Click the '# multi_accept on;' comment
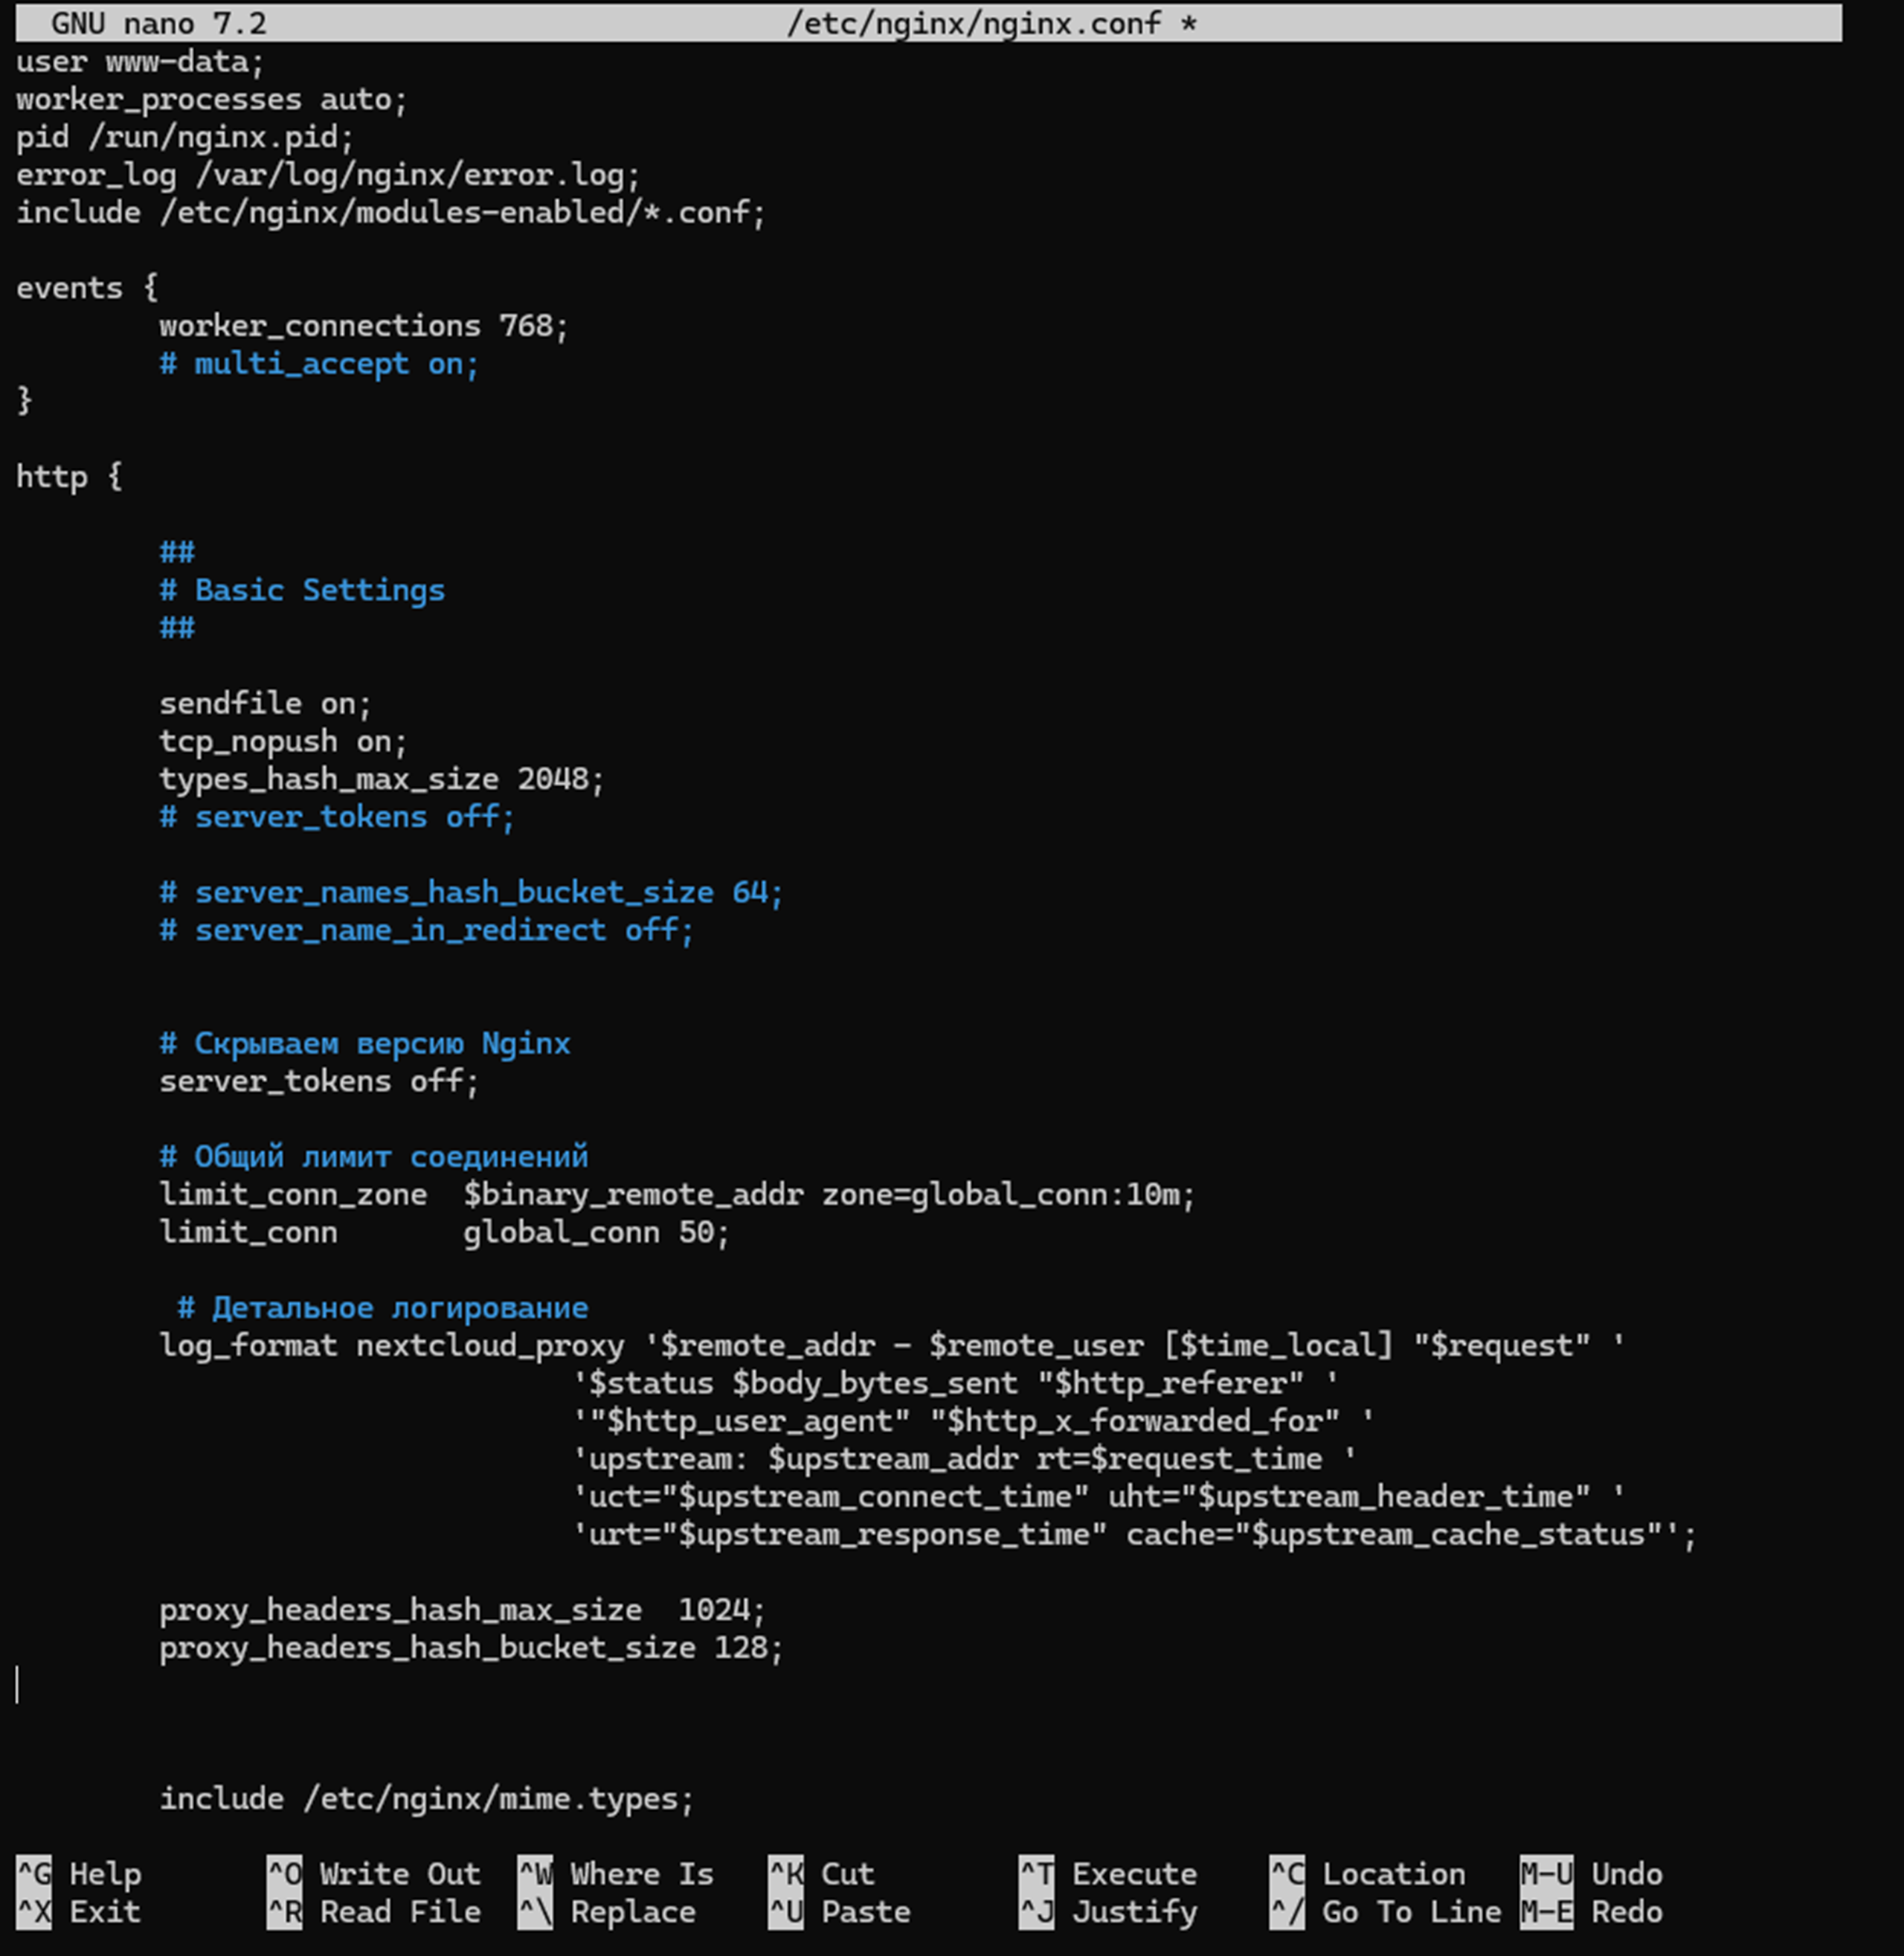The width and height of the screenshot is (1904, 1956). (x=319, y=364)
